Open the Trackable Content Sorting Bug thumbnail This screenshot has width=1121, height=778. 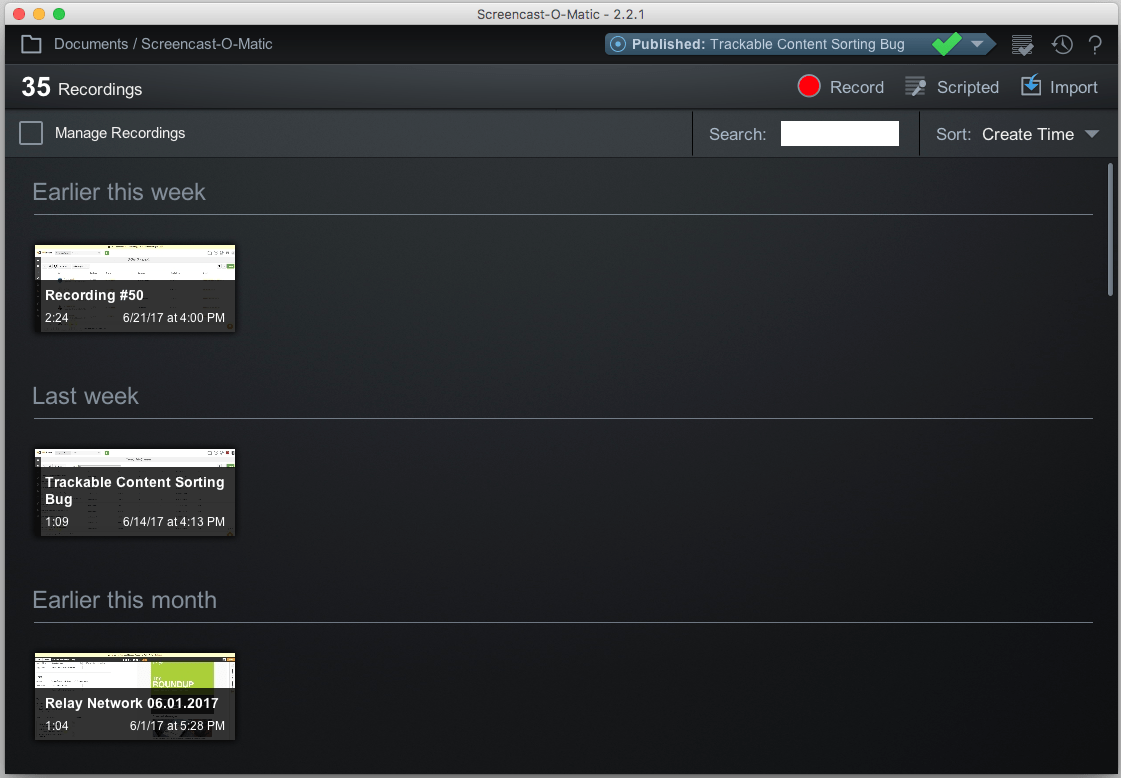tap(134, 492)
